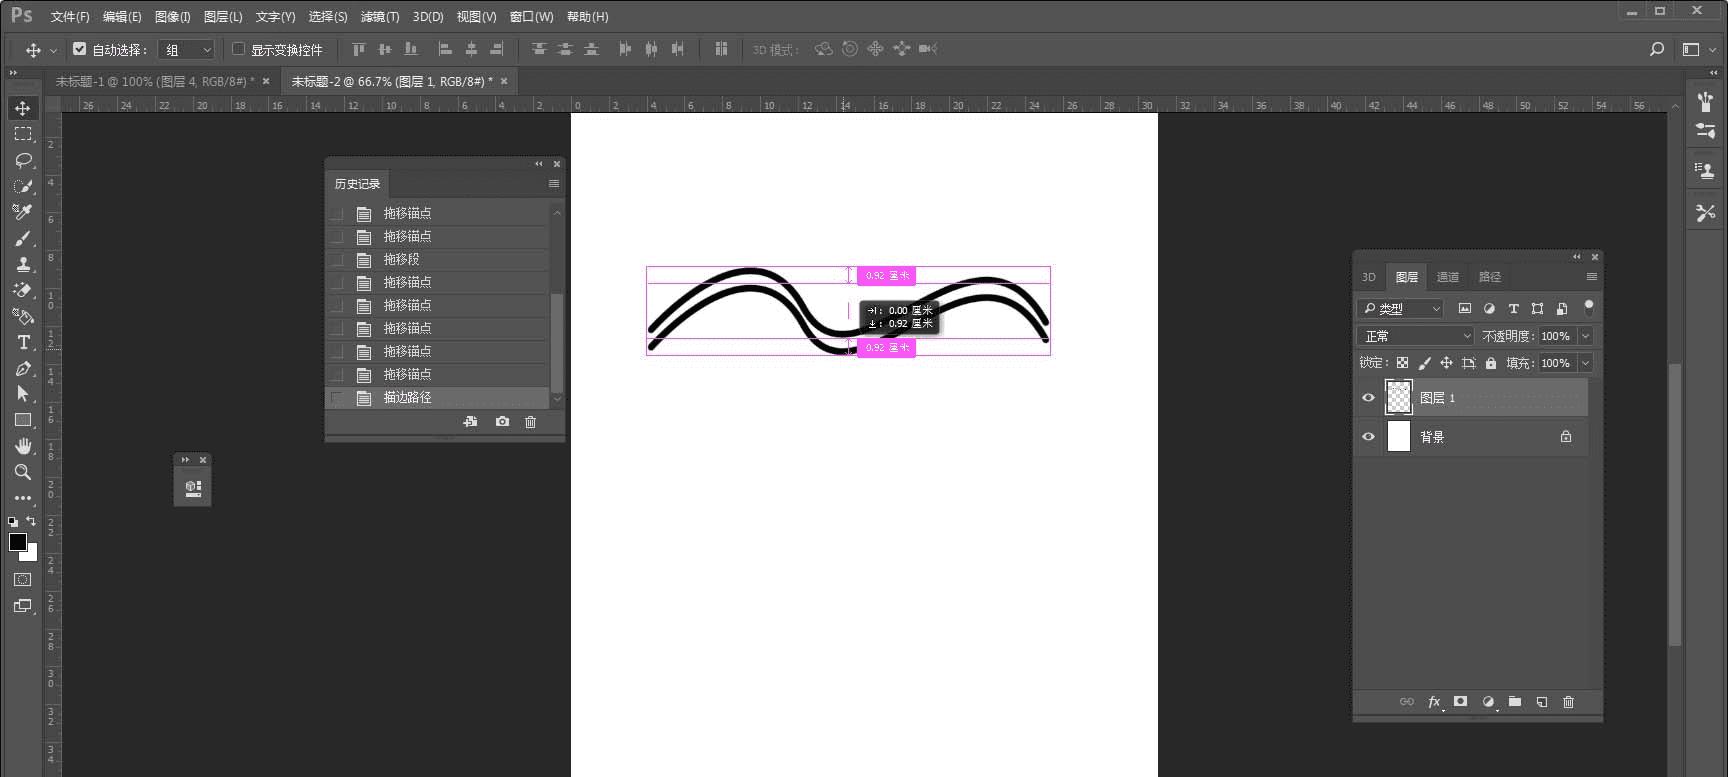Select the Hand tool

[x=23, y=446]
